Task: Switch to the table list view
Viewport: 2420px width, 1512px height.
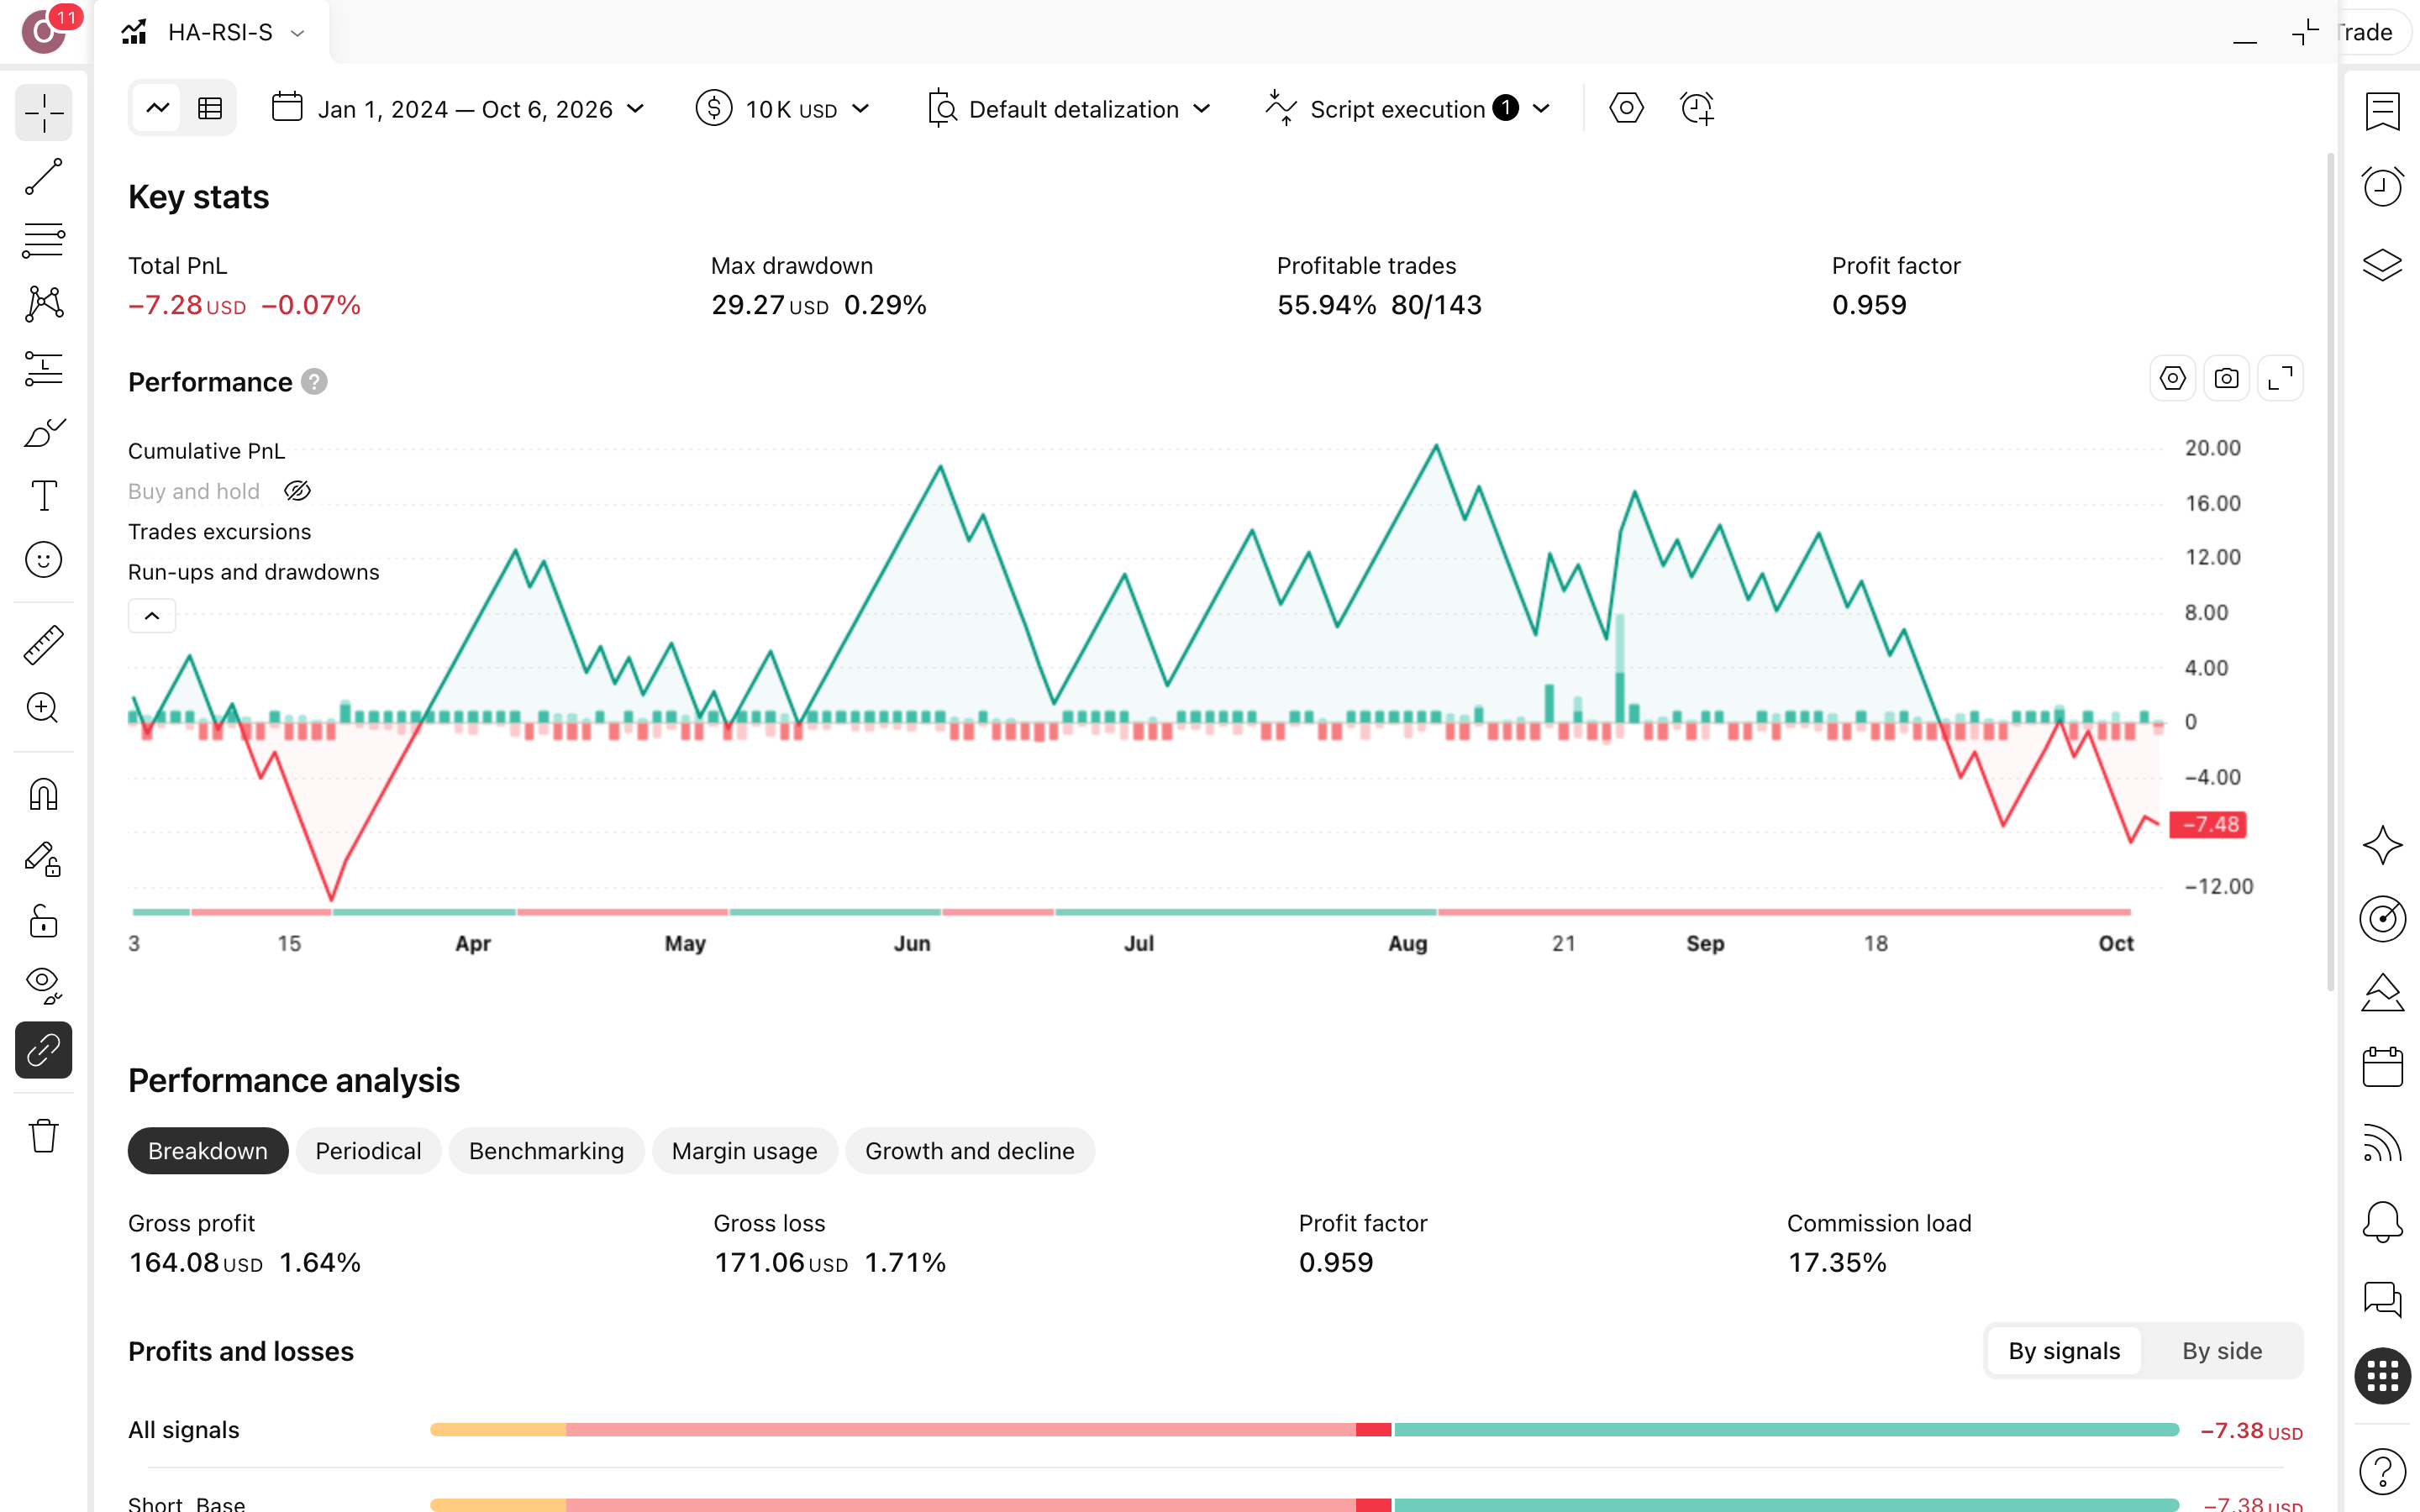Action: click(210, 108)
